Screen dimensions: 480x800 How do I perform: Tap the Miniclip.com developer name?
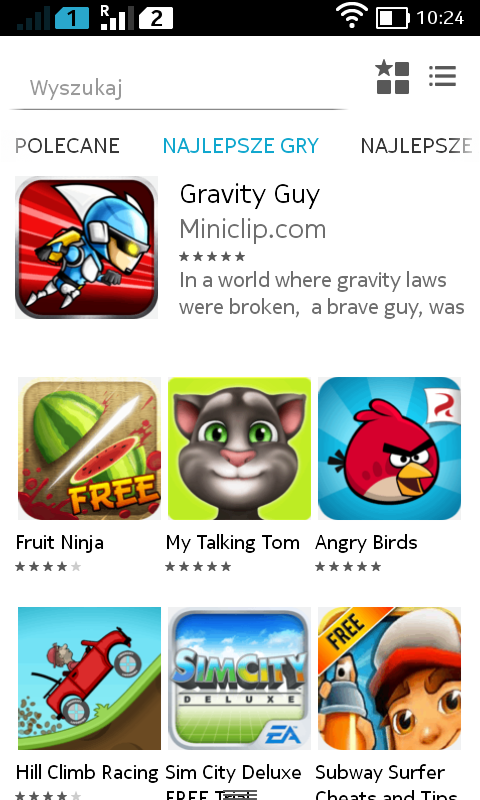pyautogui.click(x=252, y=229)
